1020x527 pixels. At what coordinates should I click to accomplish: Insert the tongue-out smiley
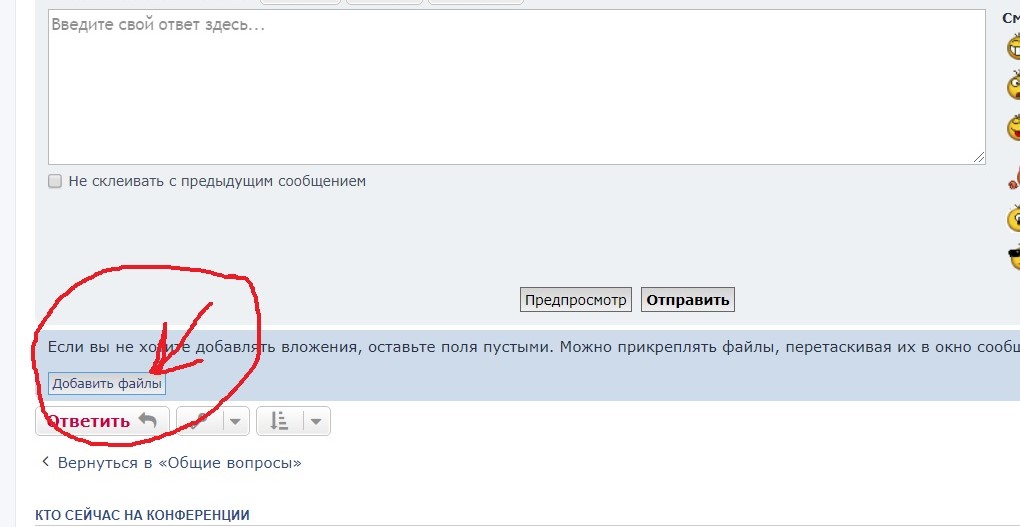pos(1012,129)
